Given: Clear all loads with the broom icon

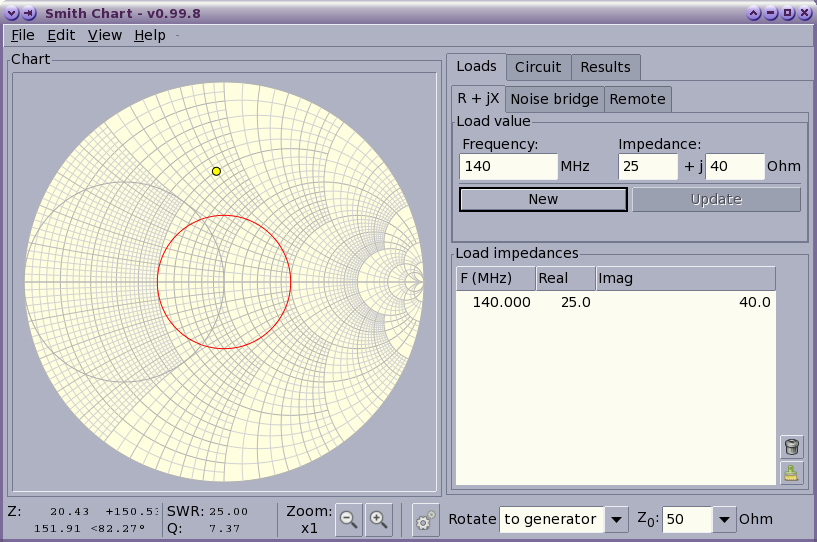Looking at the screenshot, I should tap(791, 473).
